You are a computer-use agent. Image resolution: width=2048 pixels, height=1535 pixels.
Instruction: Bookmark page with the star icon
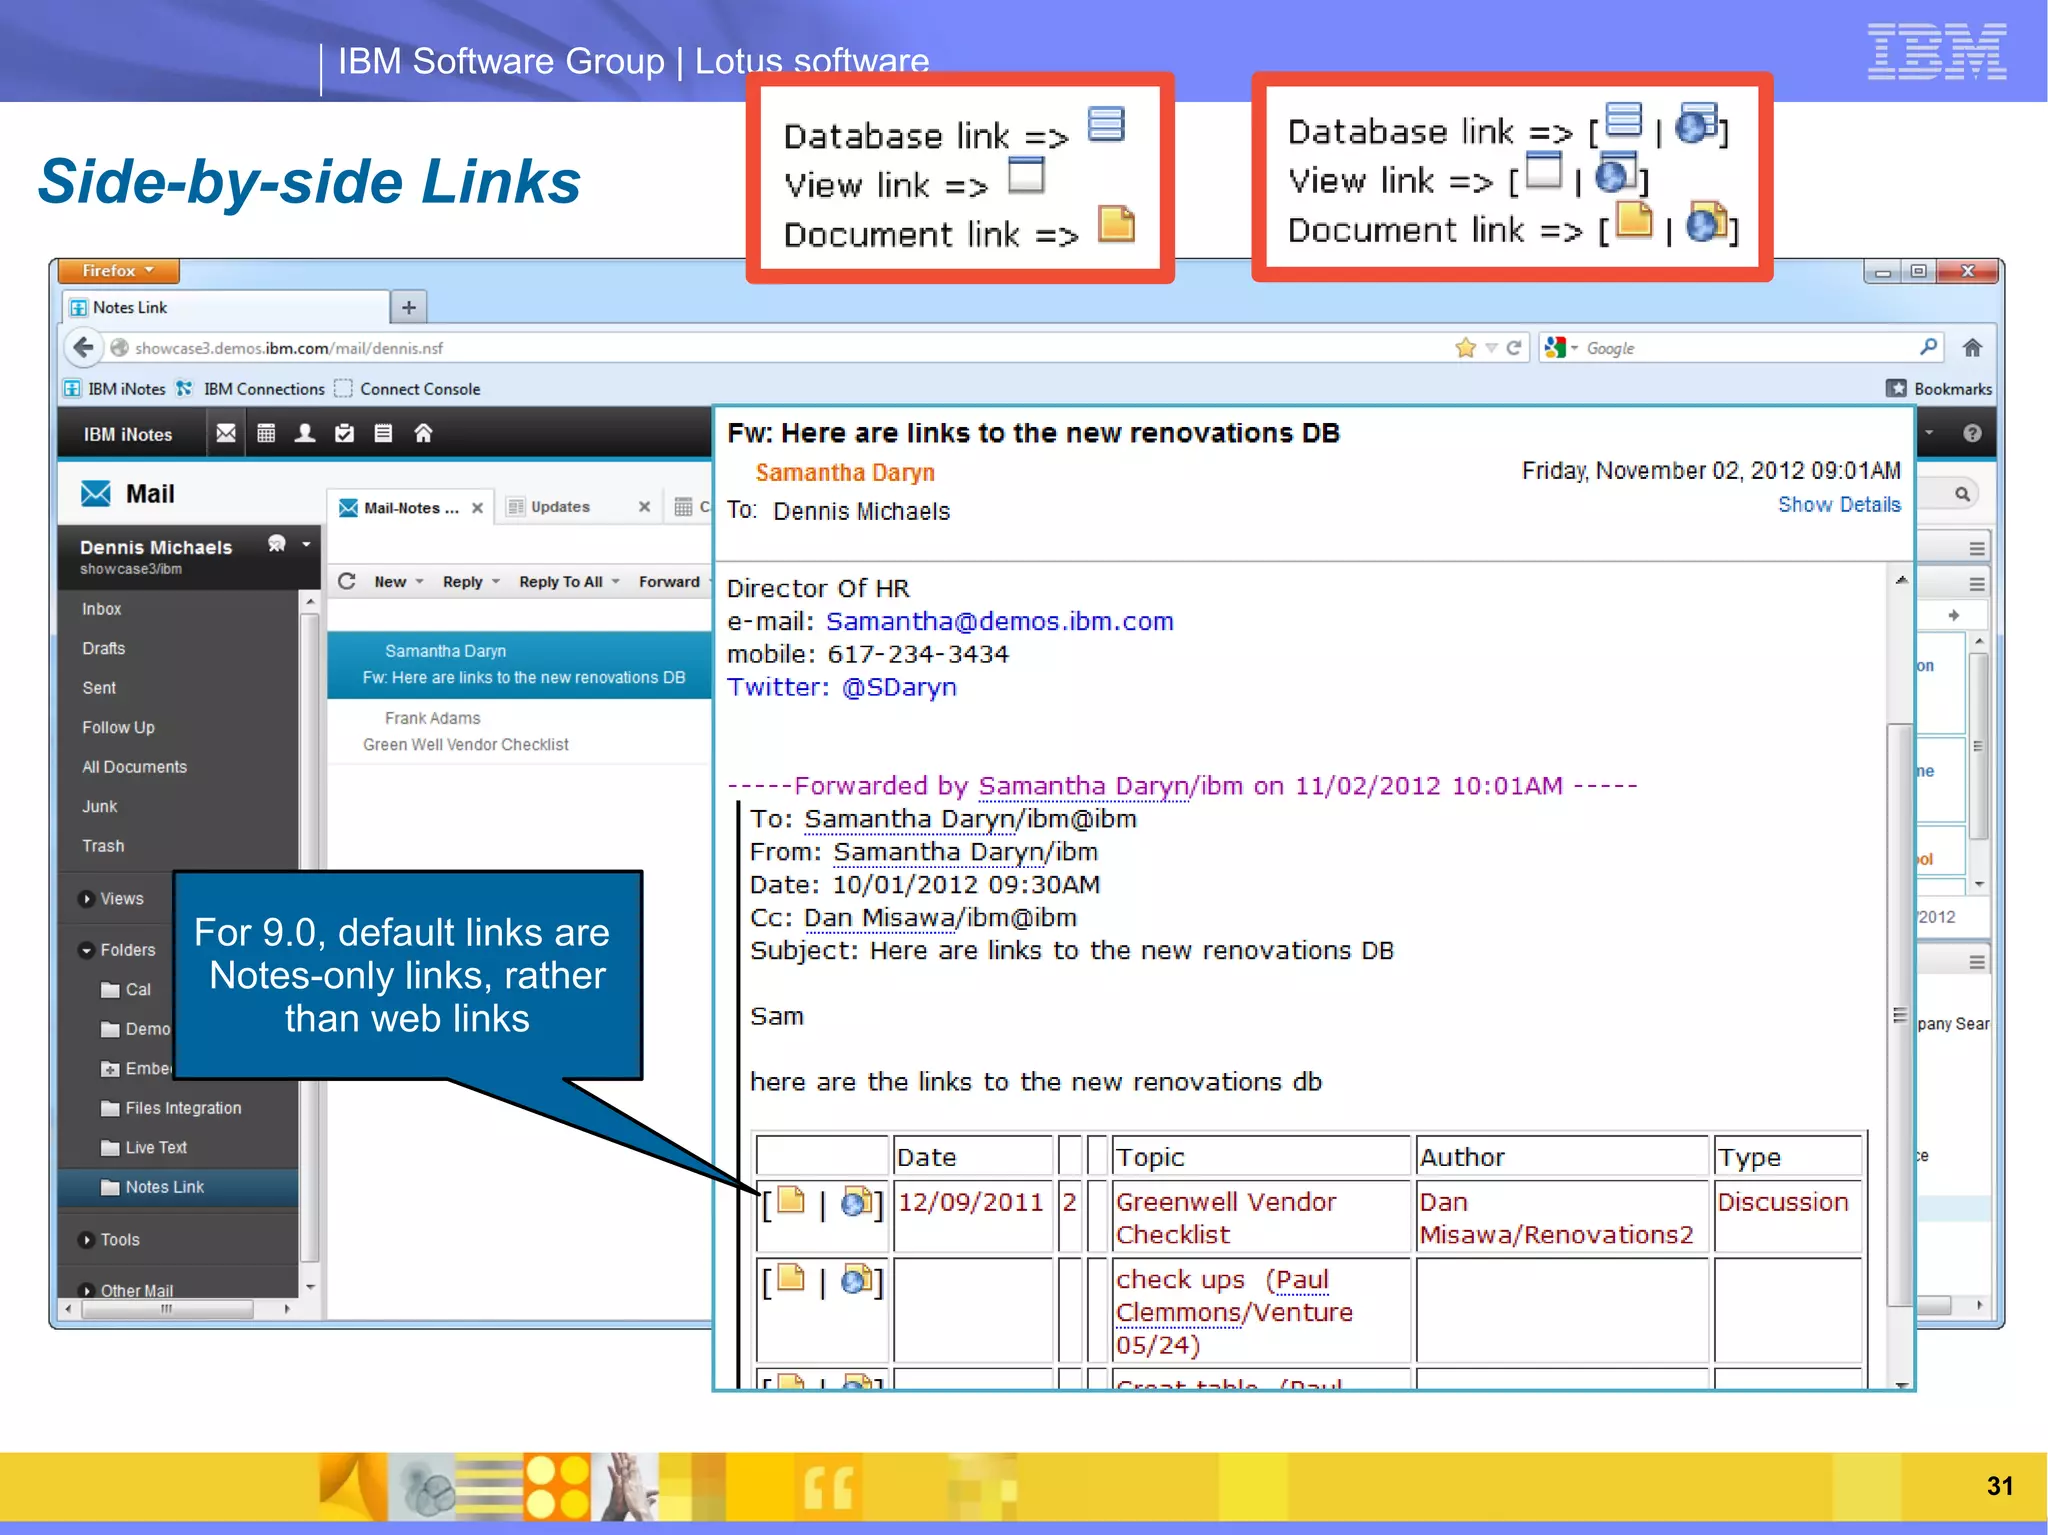click(x=1465, y=348)
